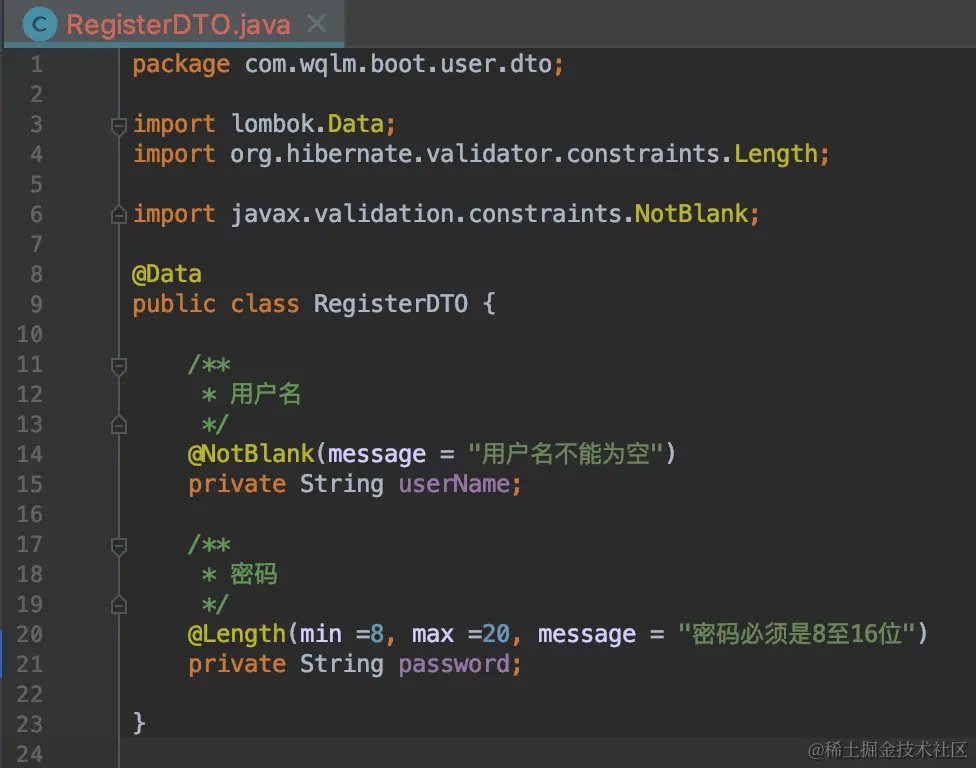Click the closing brace on line 23
The height and width of the screenshot is (768, 976).
[139, 723]
